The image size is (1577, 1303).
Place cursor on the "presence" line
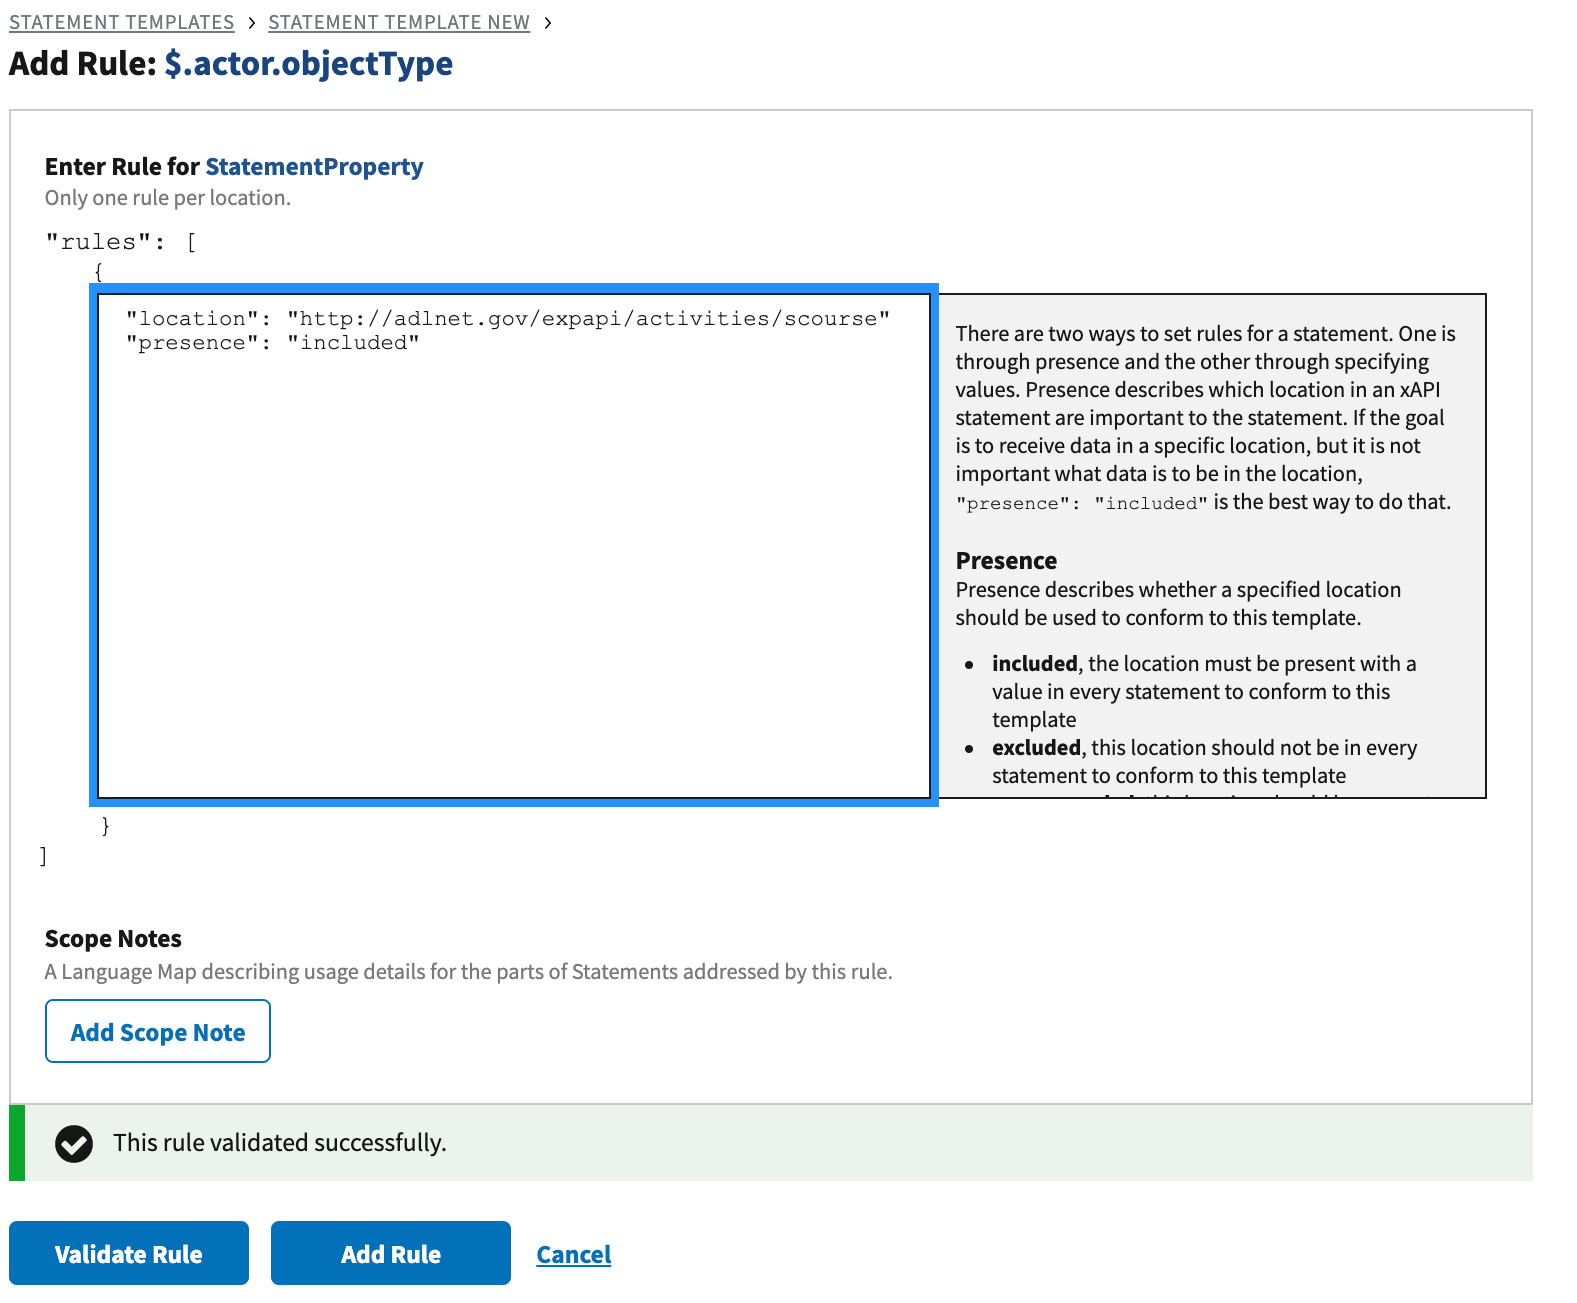[272, 343]
